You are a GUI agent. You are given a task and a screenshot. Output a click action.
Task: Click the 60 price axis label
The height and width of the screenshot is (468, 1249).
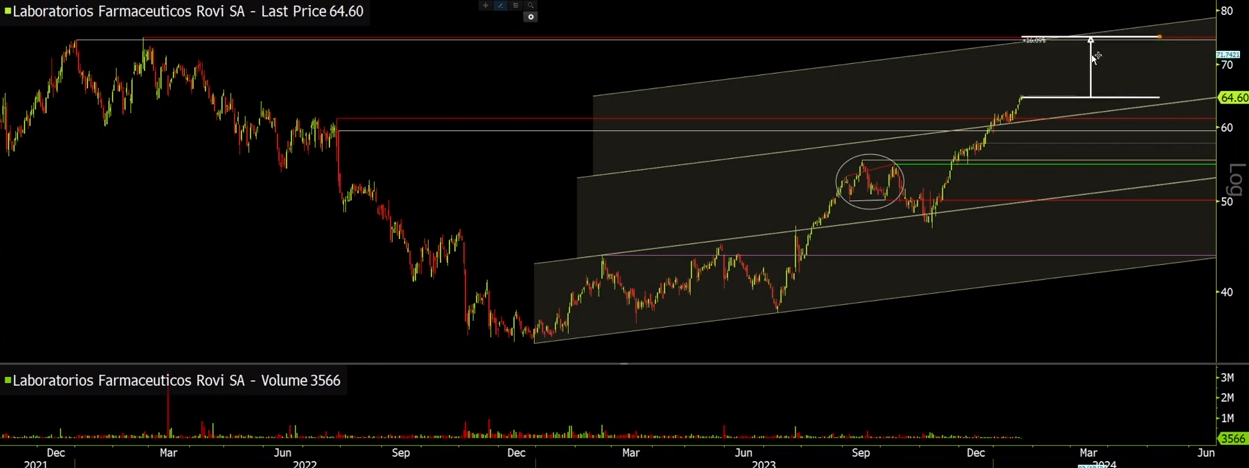tap(1226, 128)
